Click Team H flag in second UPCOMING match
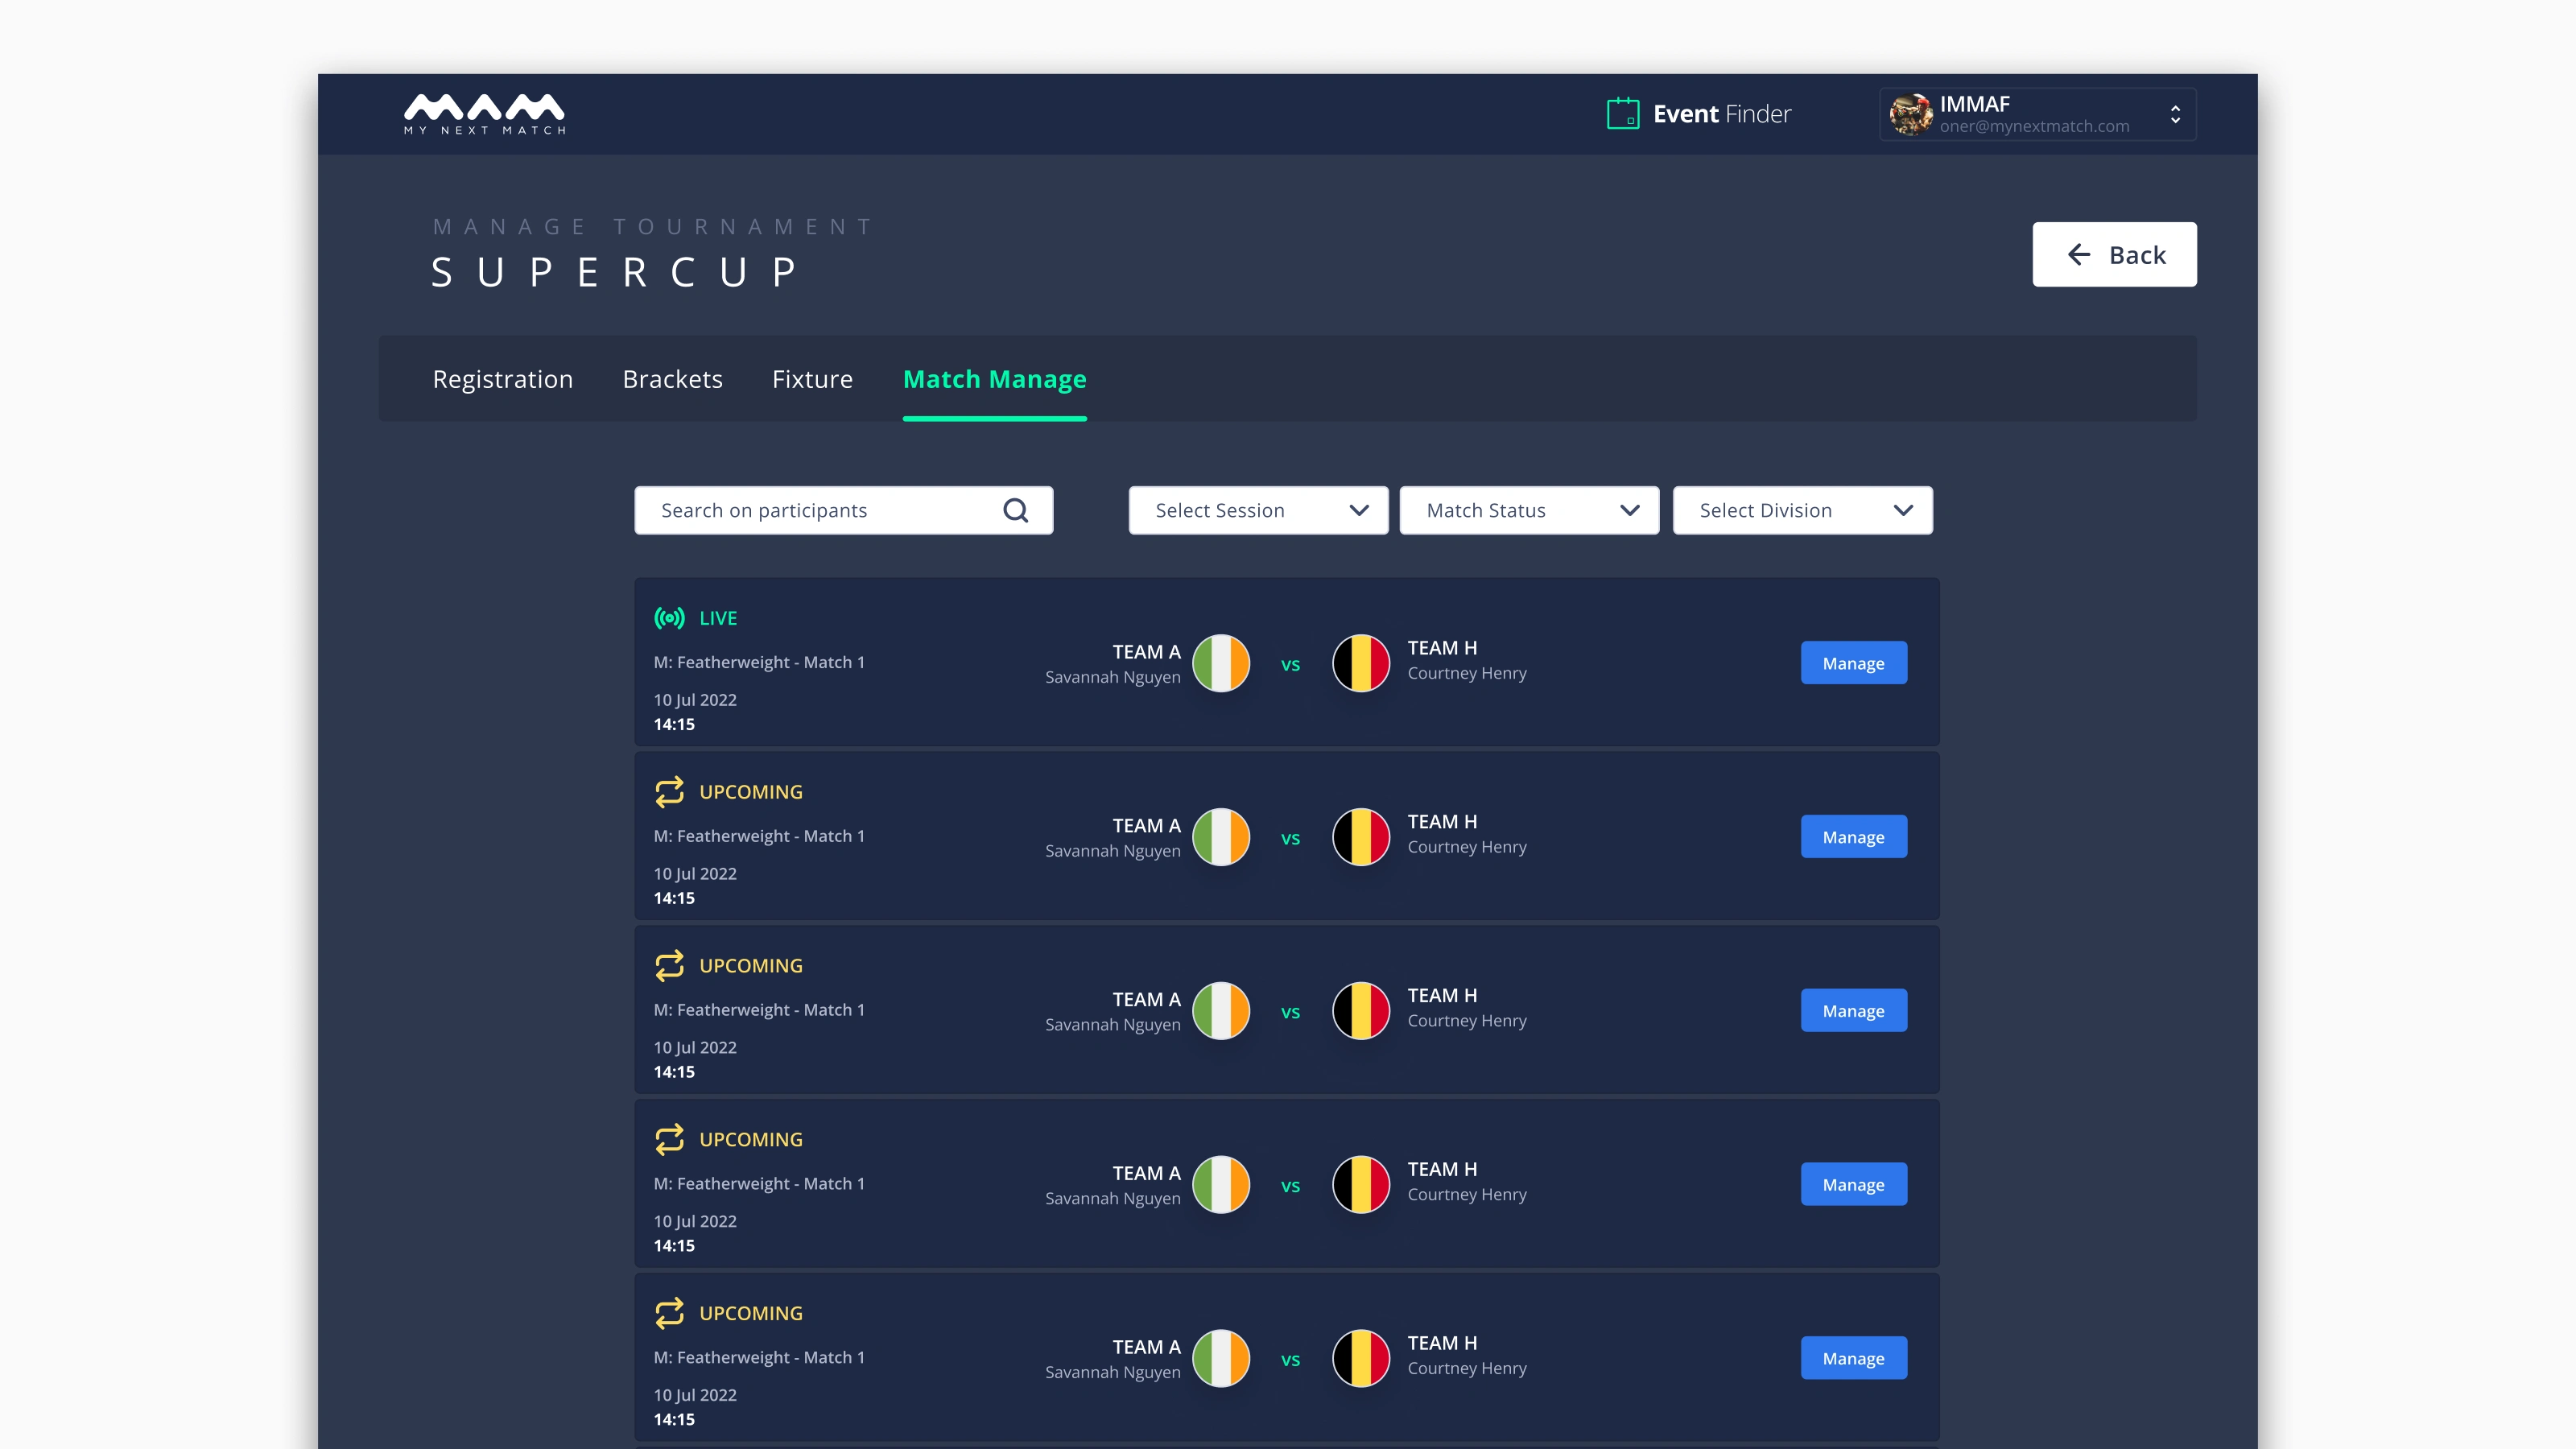Screen dimensions: 2576x1449 click(x=1361, y=1011)
